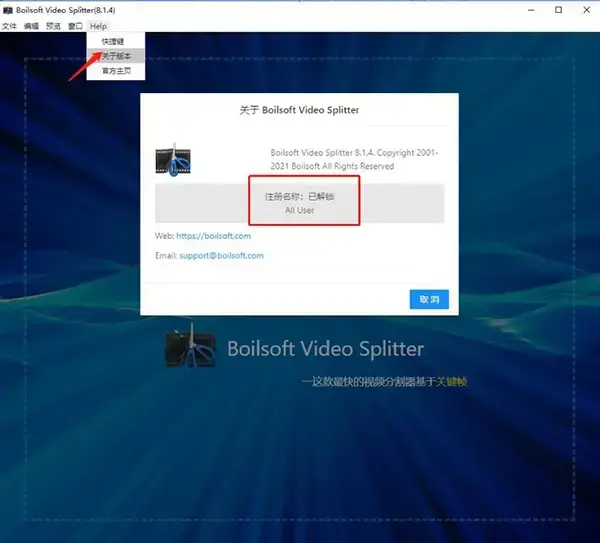This screenshot has width=600, height=543.
Task: Minimize the Boilsoft window
Action: pos(531,10)
